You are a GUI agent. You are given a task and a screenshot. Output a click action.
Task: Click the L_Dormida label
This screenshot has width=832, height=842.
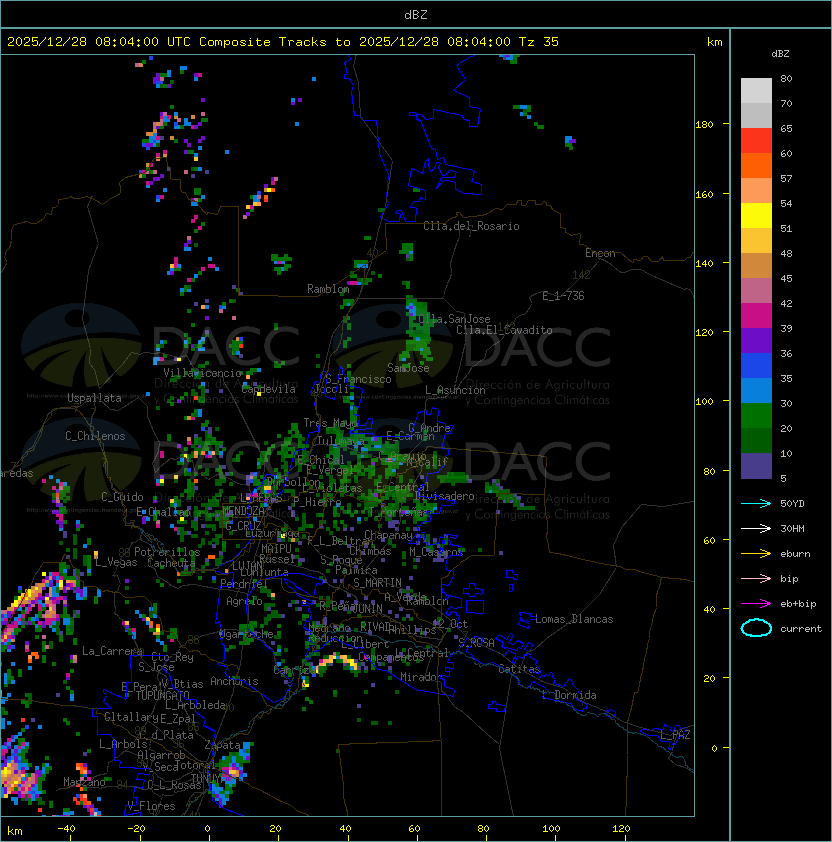(569, 695)
